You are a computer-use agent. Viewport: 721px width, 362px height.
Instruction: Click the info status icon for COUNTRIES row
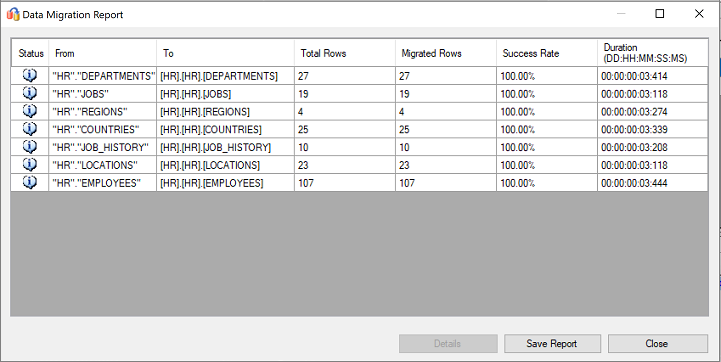tap(30, 129)
